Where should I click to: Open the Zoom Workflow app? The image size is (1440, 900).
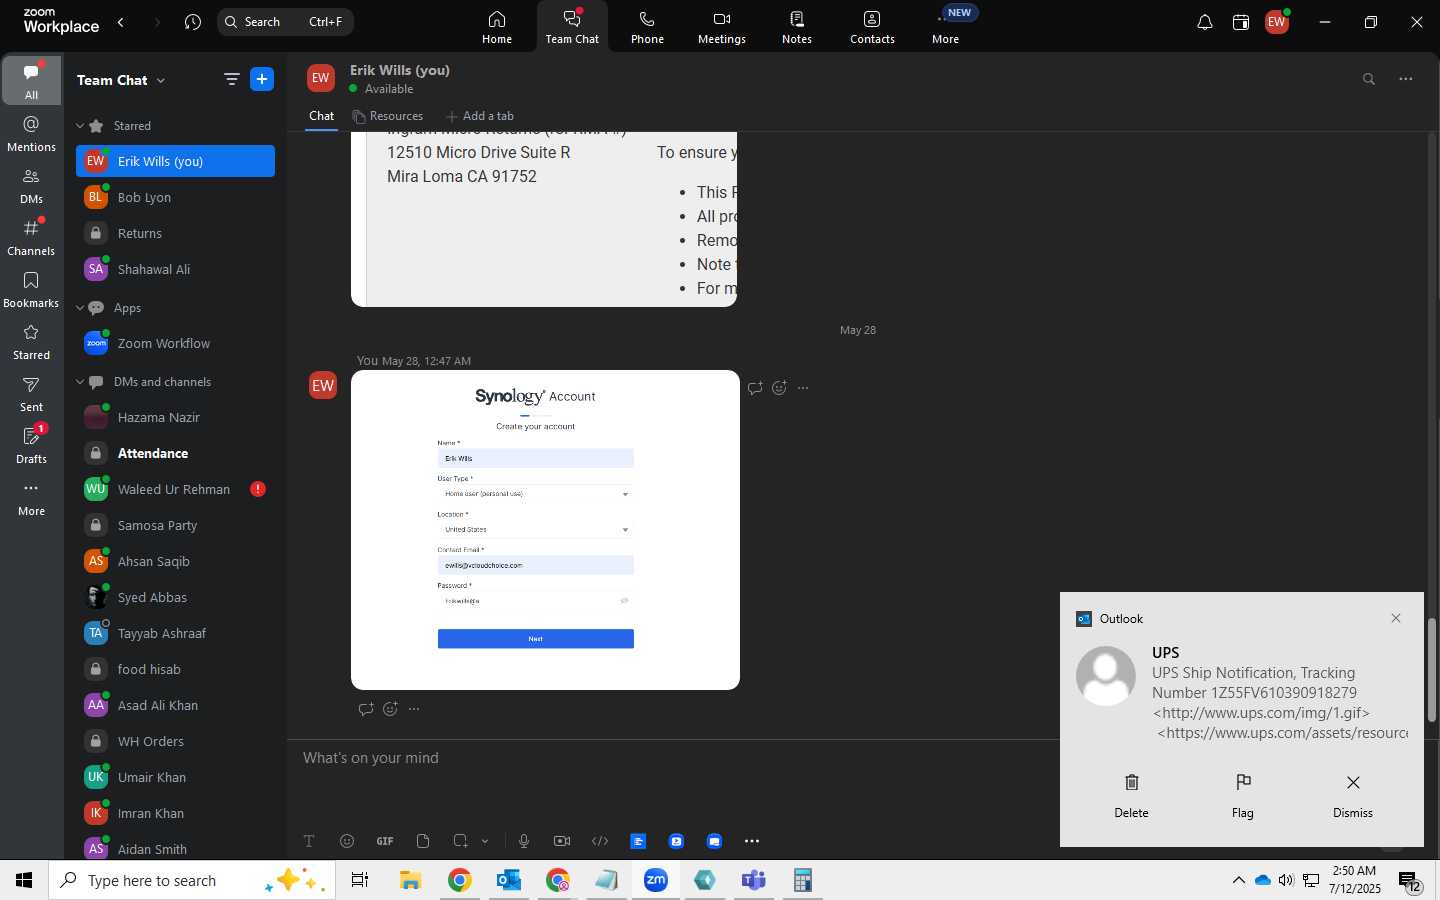pyautogui.click(x=175, y=343)
